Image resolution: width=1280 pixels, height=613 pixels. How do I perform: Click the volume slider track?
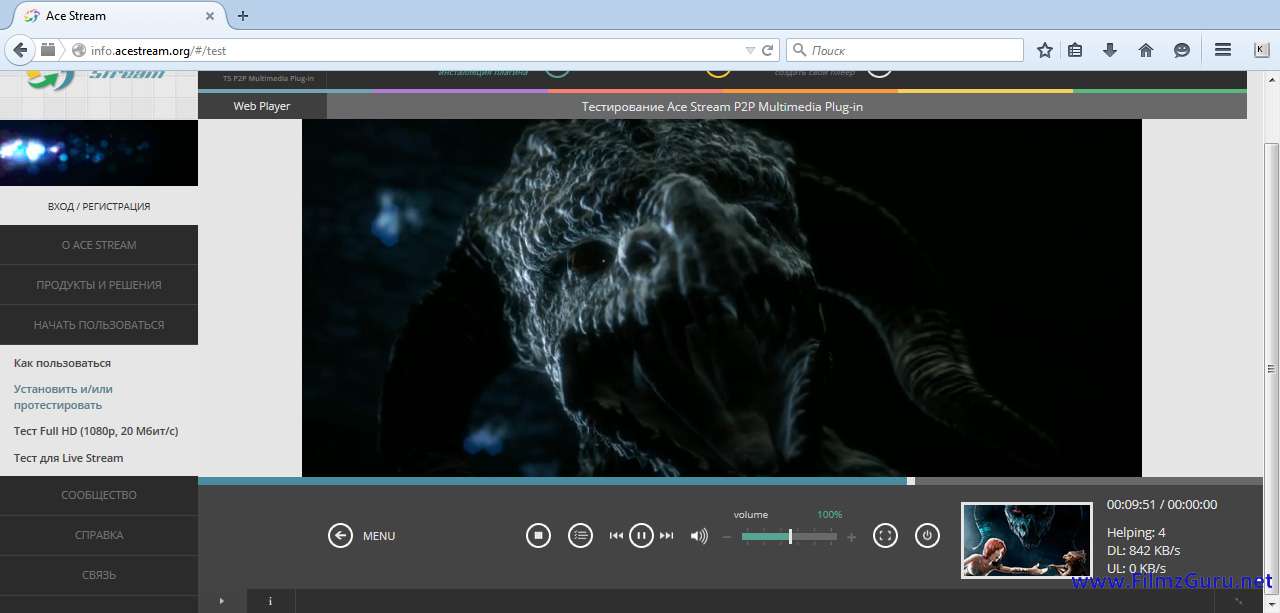[x=789, y=537]
